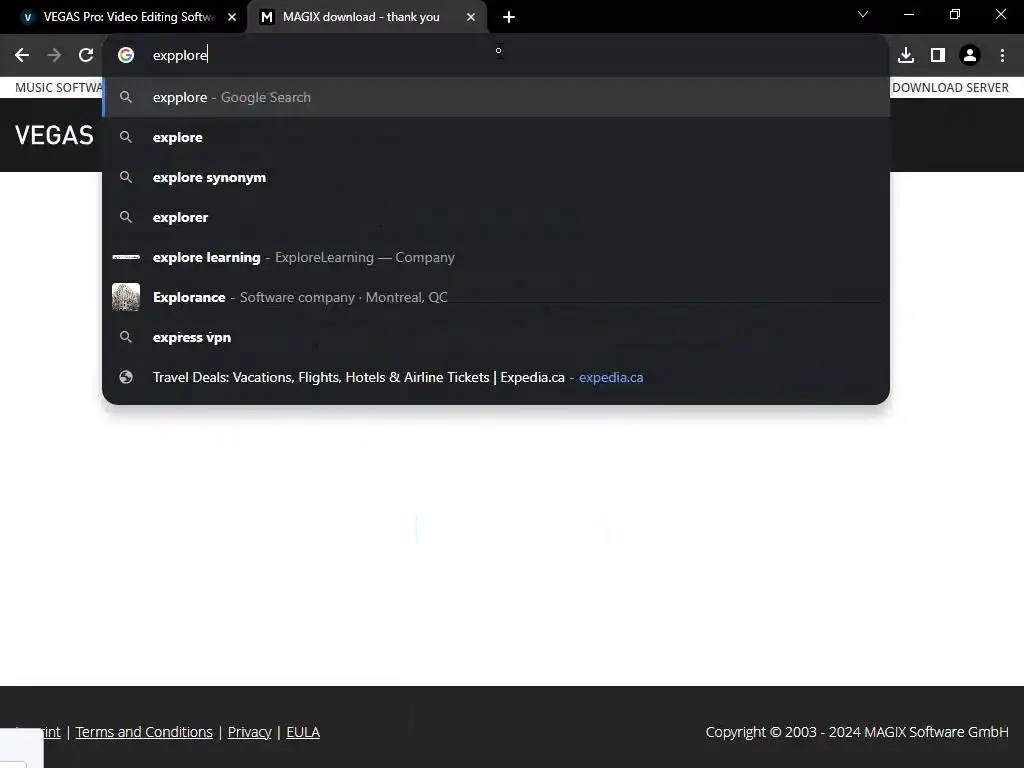Image resolution: width=1024 pixels, height=768 pixels.
Task: Open the user profile icon
Action: tap(970, 56)
